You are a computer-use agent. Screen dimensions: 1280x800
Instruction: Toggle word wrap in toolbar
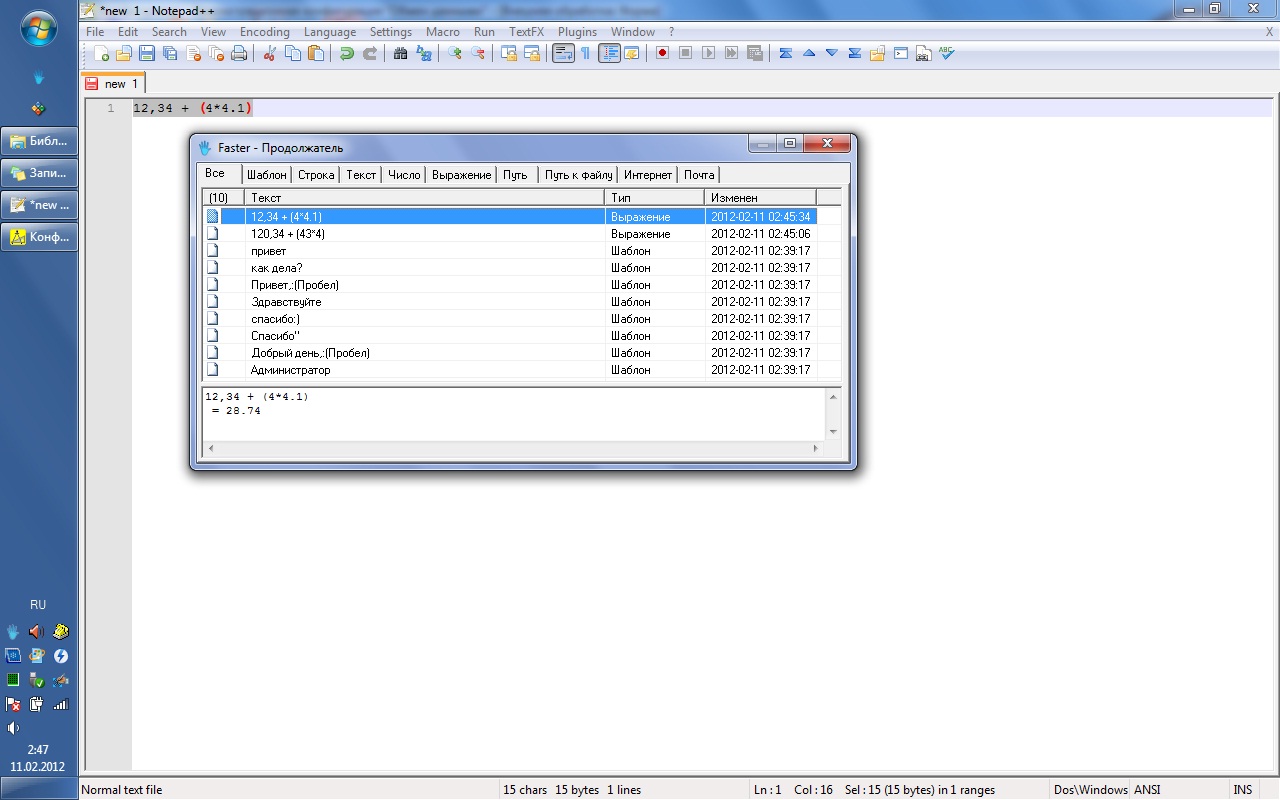pyautogui.click(x=563, y=53)
